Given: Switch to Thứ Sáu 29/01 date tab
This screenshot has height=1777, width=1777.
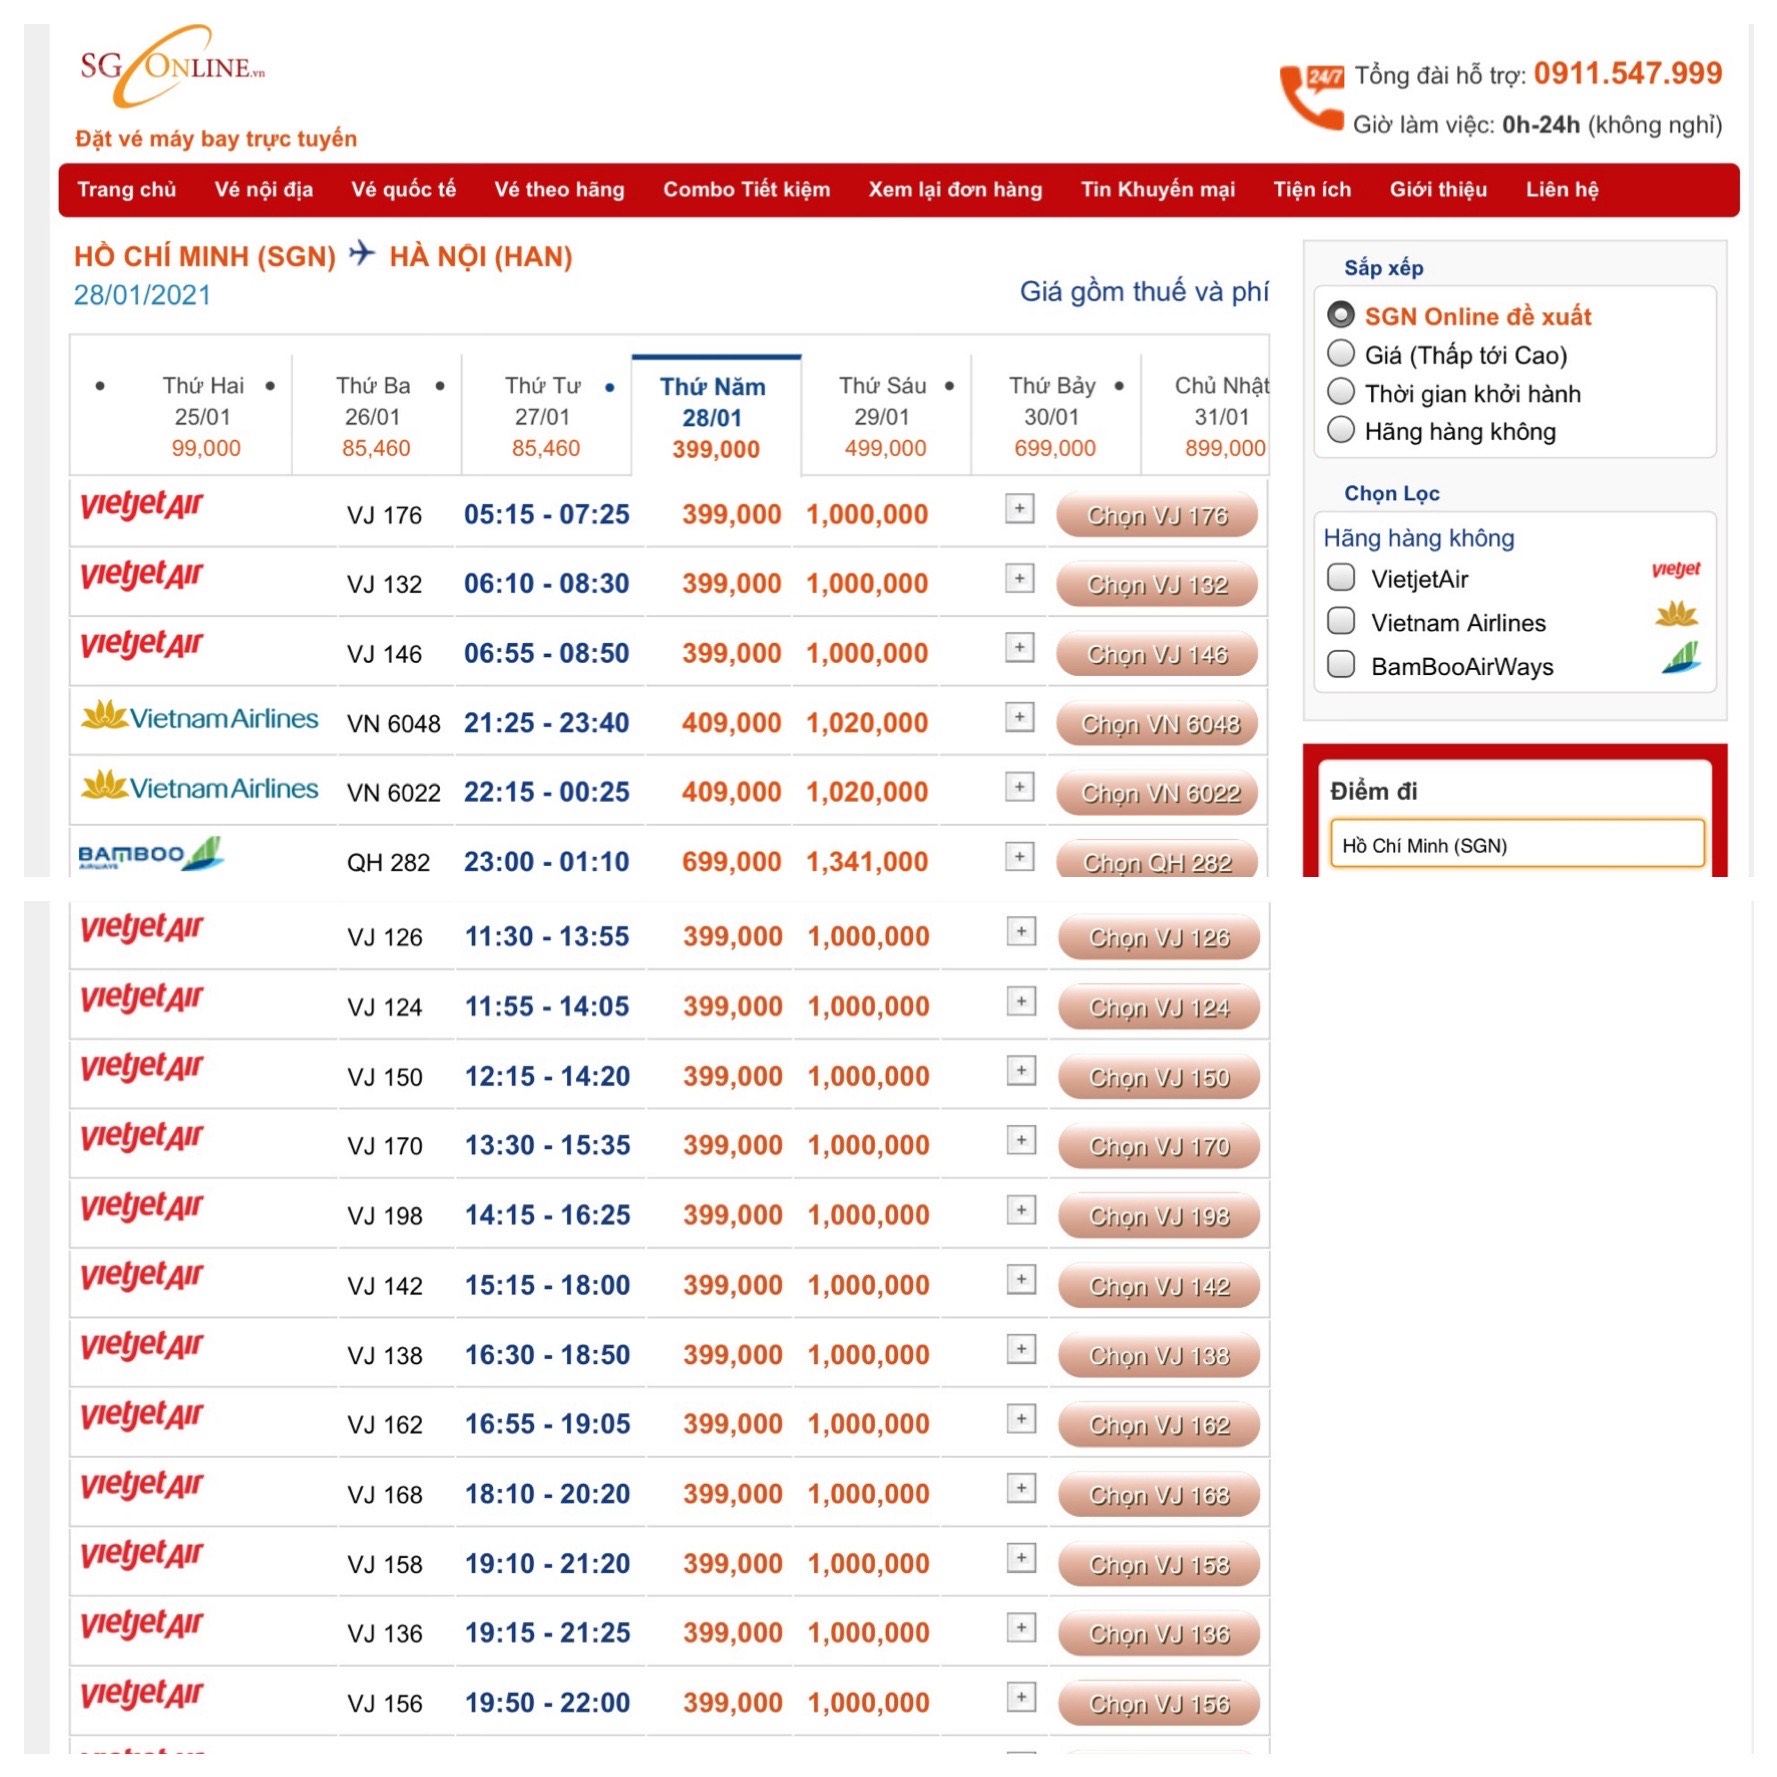Looking at the screenshot, I should (x=884, y=416).
